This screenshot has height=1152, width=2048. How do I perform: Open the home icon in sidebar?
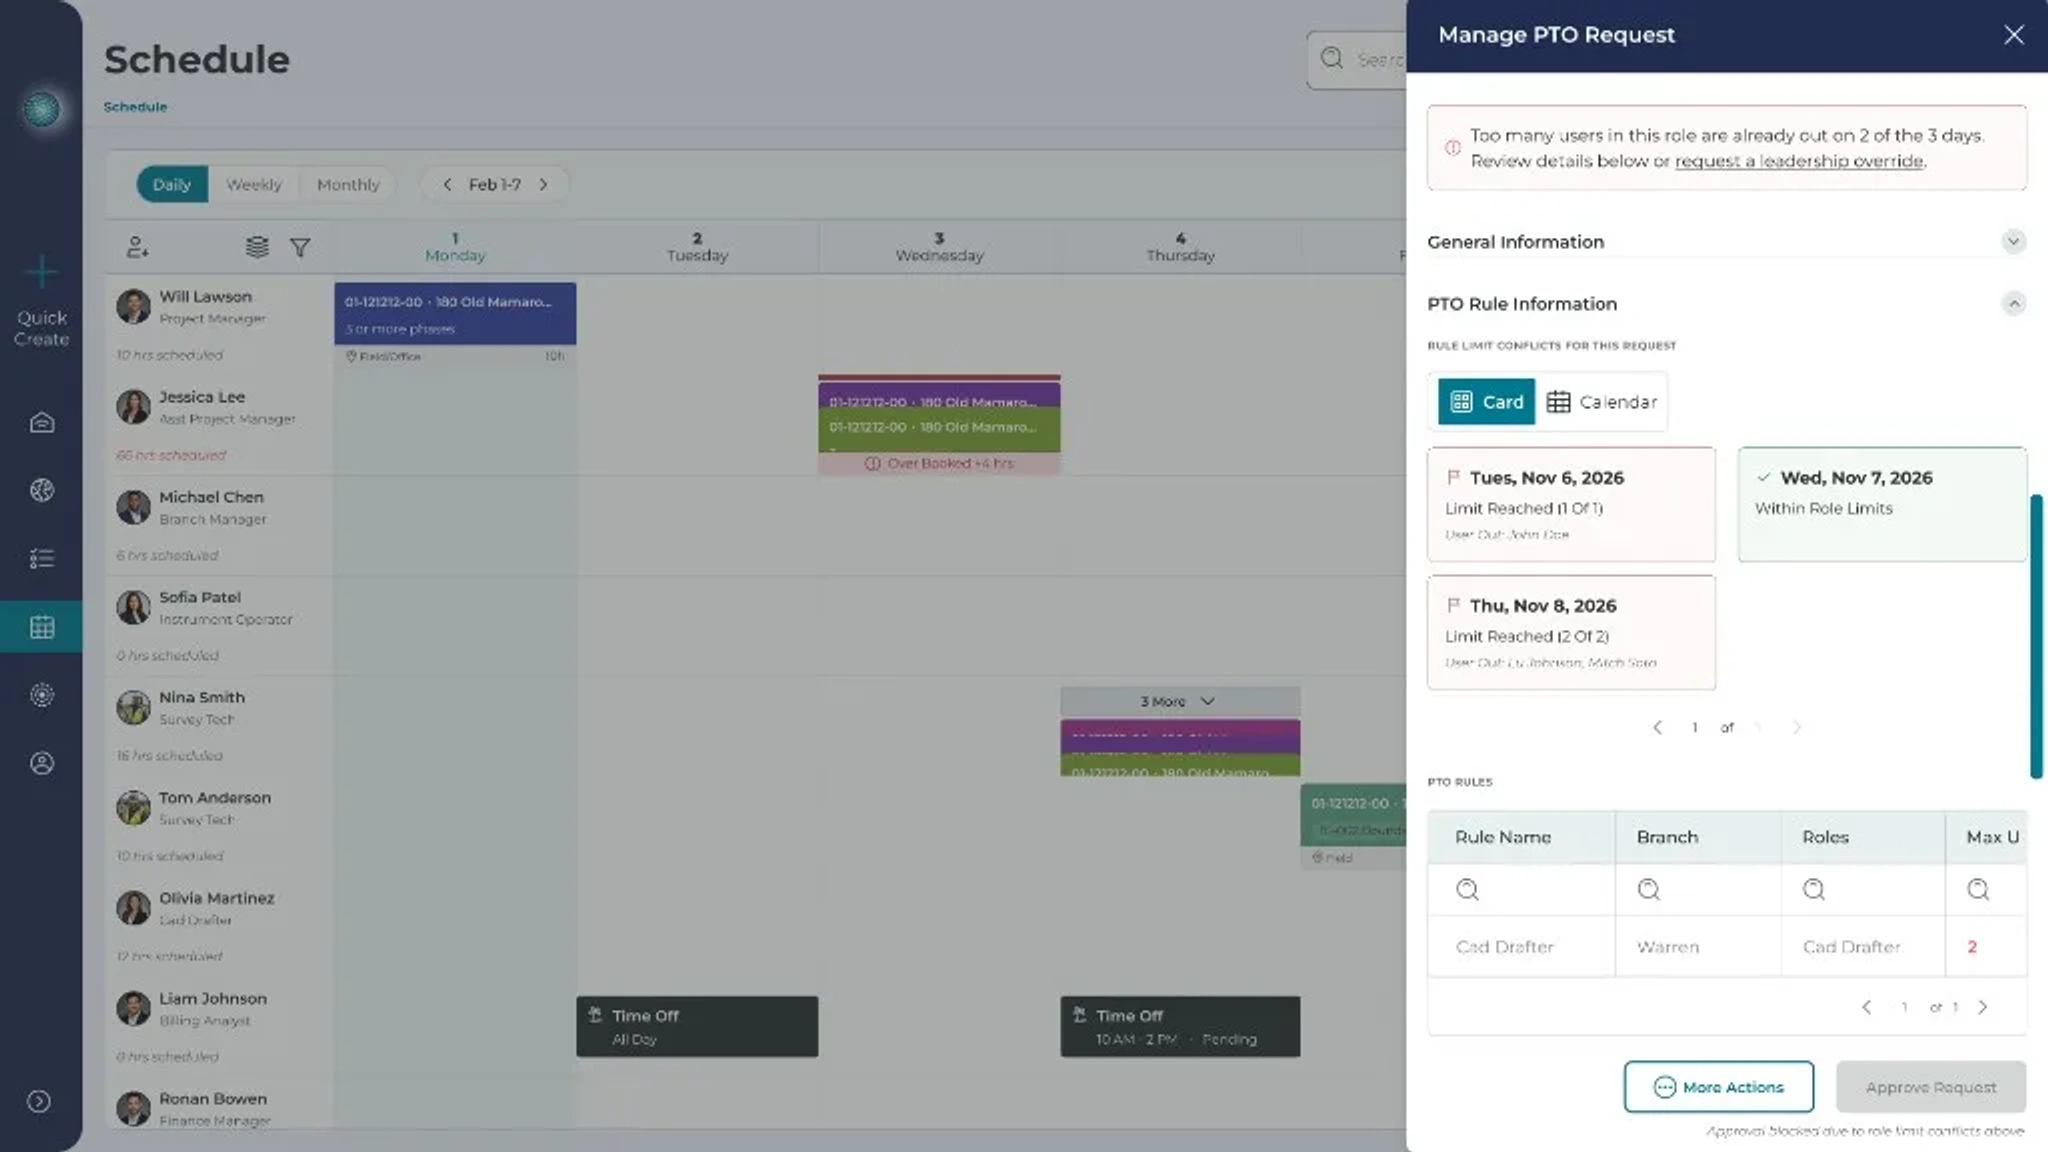pyautogui.click(x=41, y=422)
